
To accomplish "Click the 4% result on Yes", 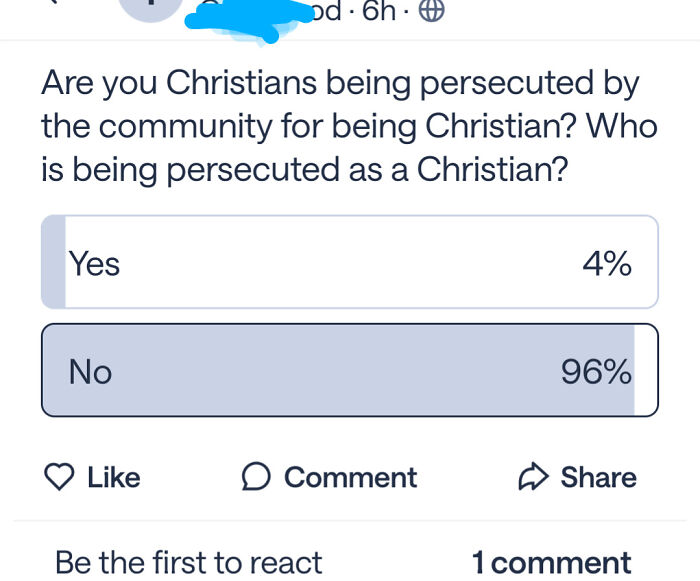I will (x=606, y=264).
